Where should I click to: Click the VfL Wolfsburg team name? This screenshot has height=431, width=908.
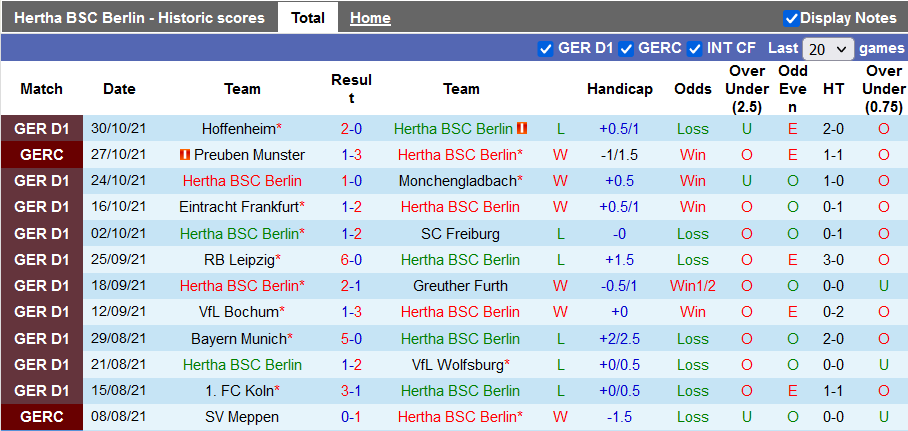pos(457,364)
